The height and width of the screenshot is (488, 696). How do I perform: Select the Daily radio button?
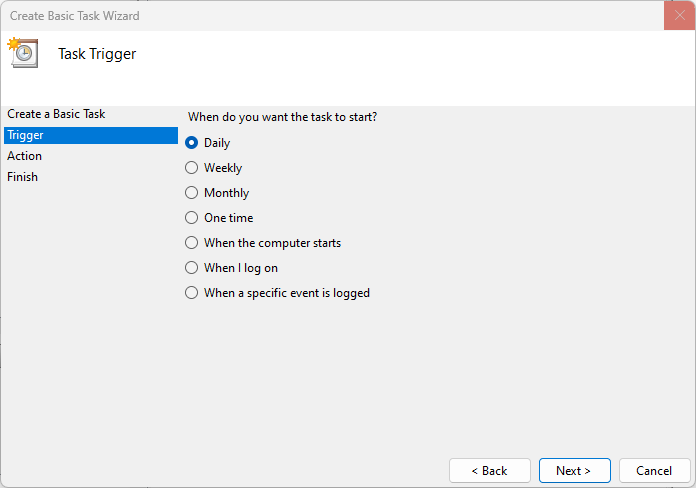[x=192, y=143]
